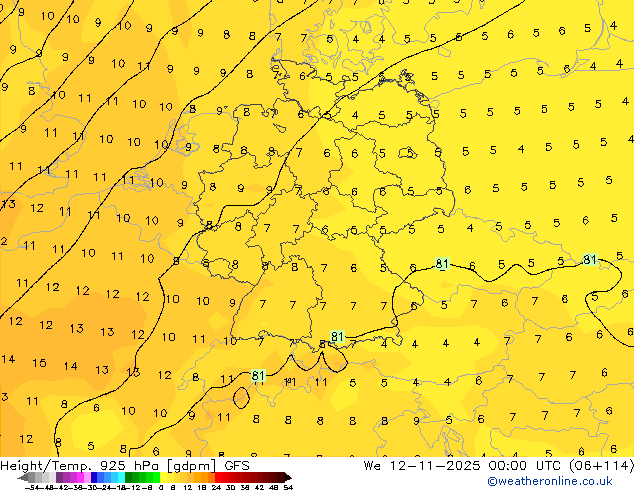Pick the bright red swatch above legend value 24
634x490 pixels.
(218, 478)
